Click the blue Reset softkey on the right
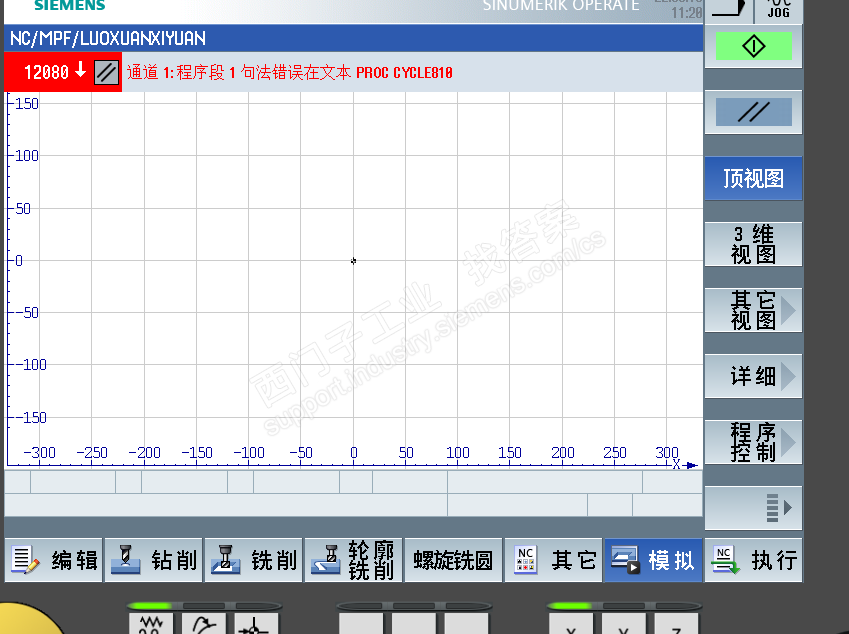The width and height of the screenshot is (849, 634). pos(753,112)
